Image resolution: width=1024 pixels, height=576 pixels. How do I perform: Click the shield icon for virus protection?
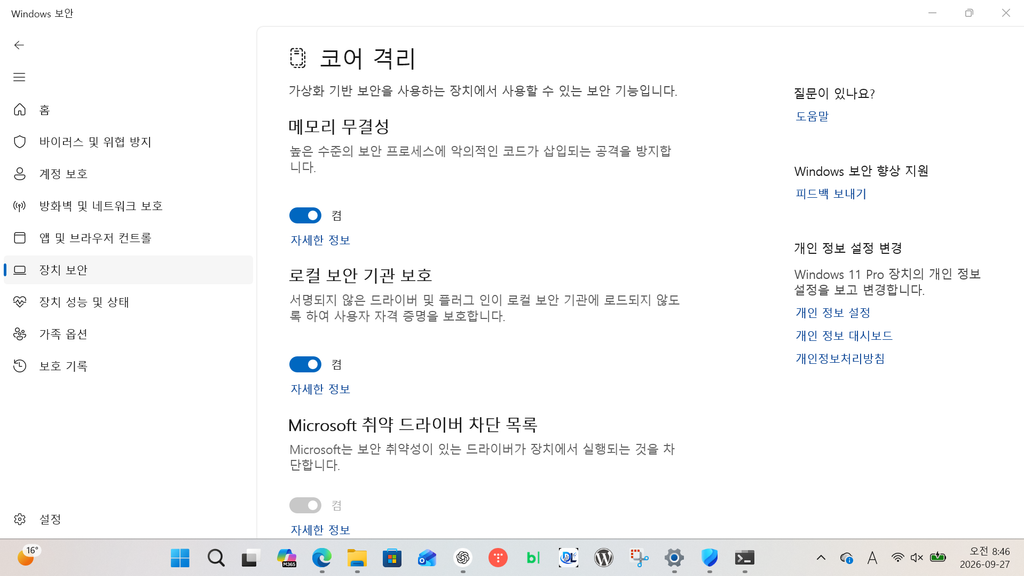(20, 142)
